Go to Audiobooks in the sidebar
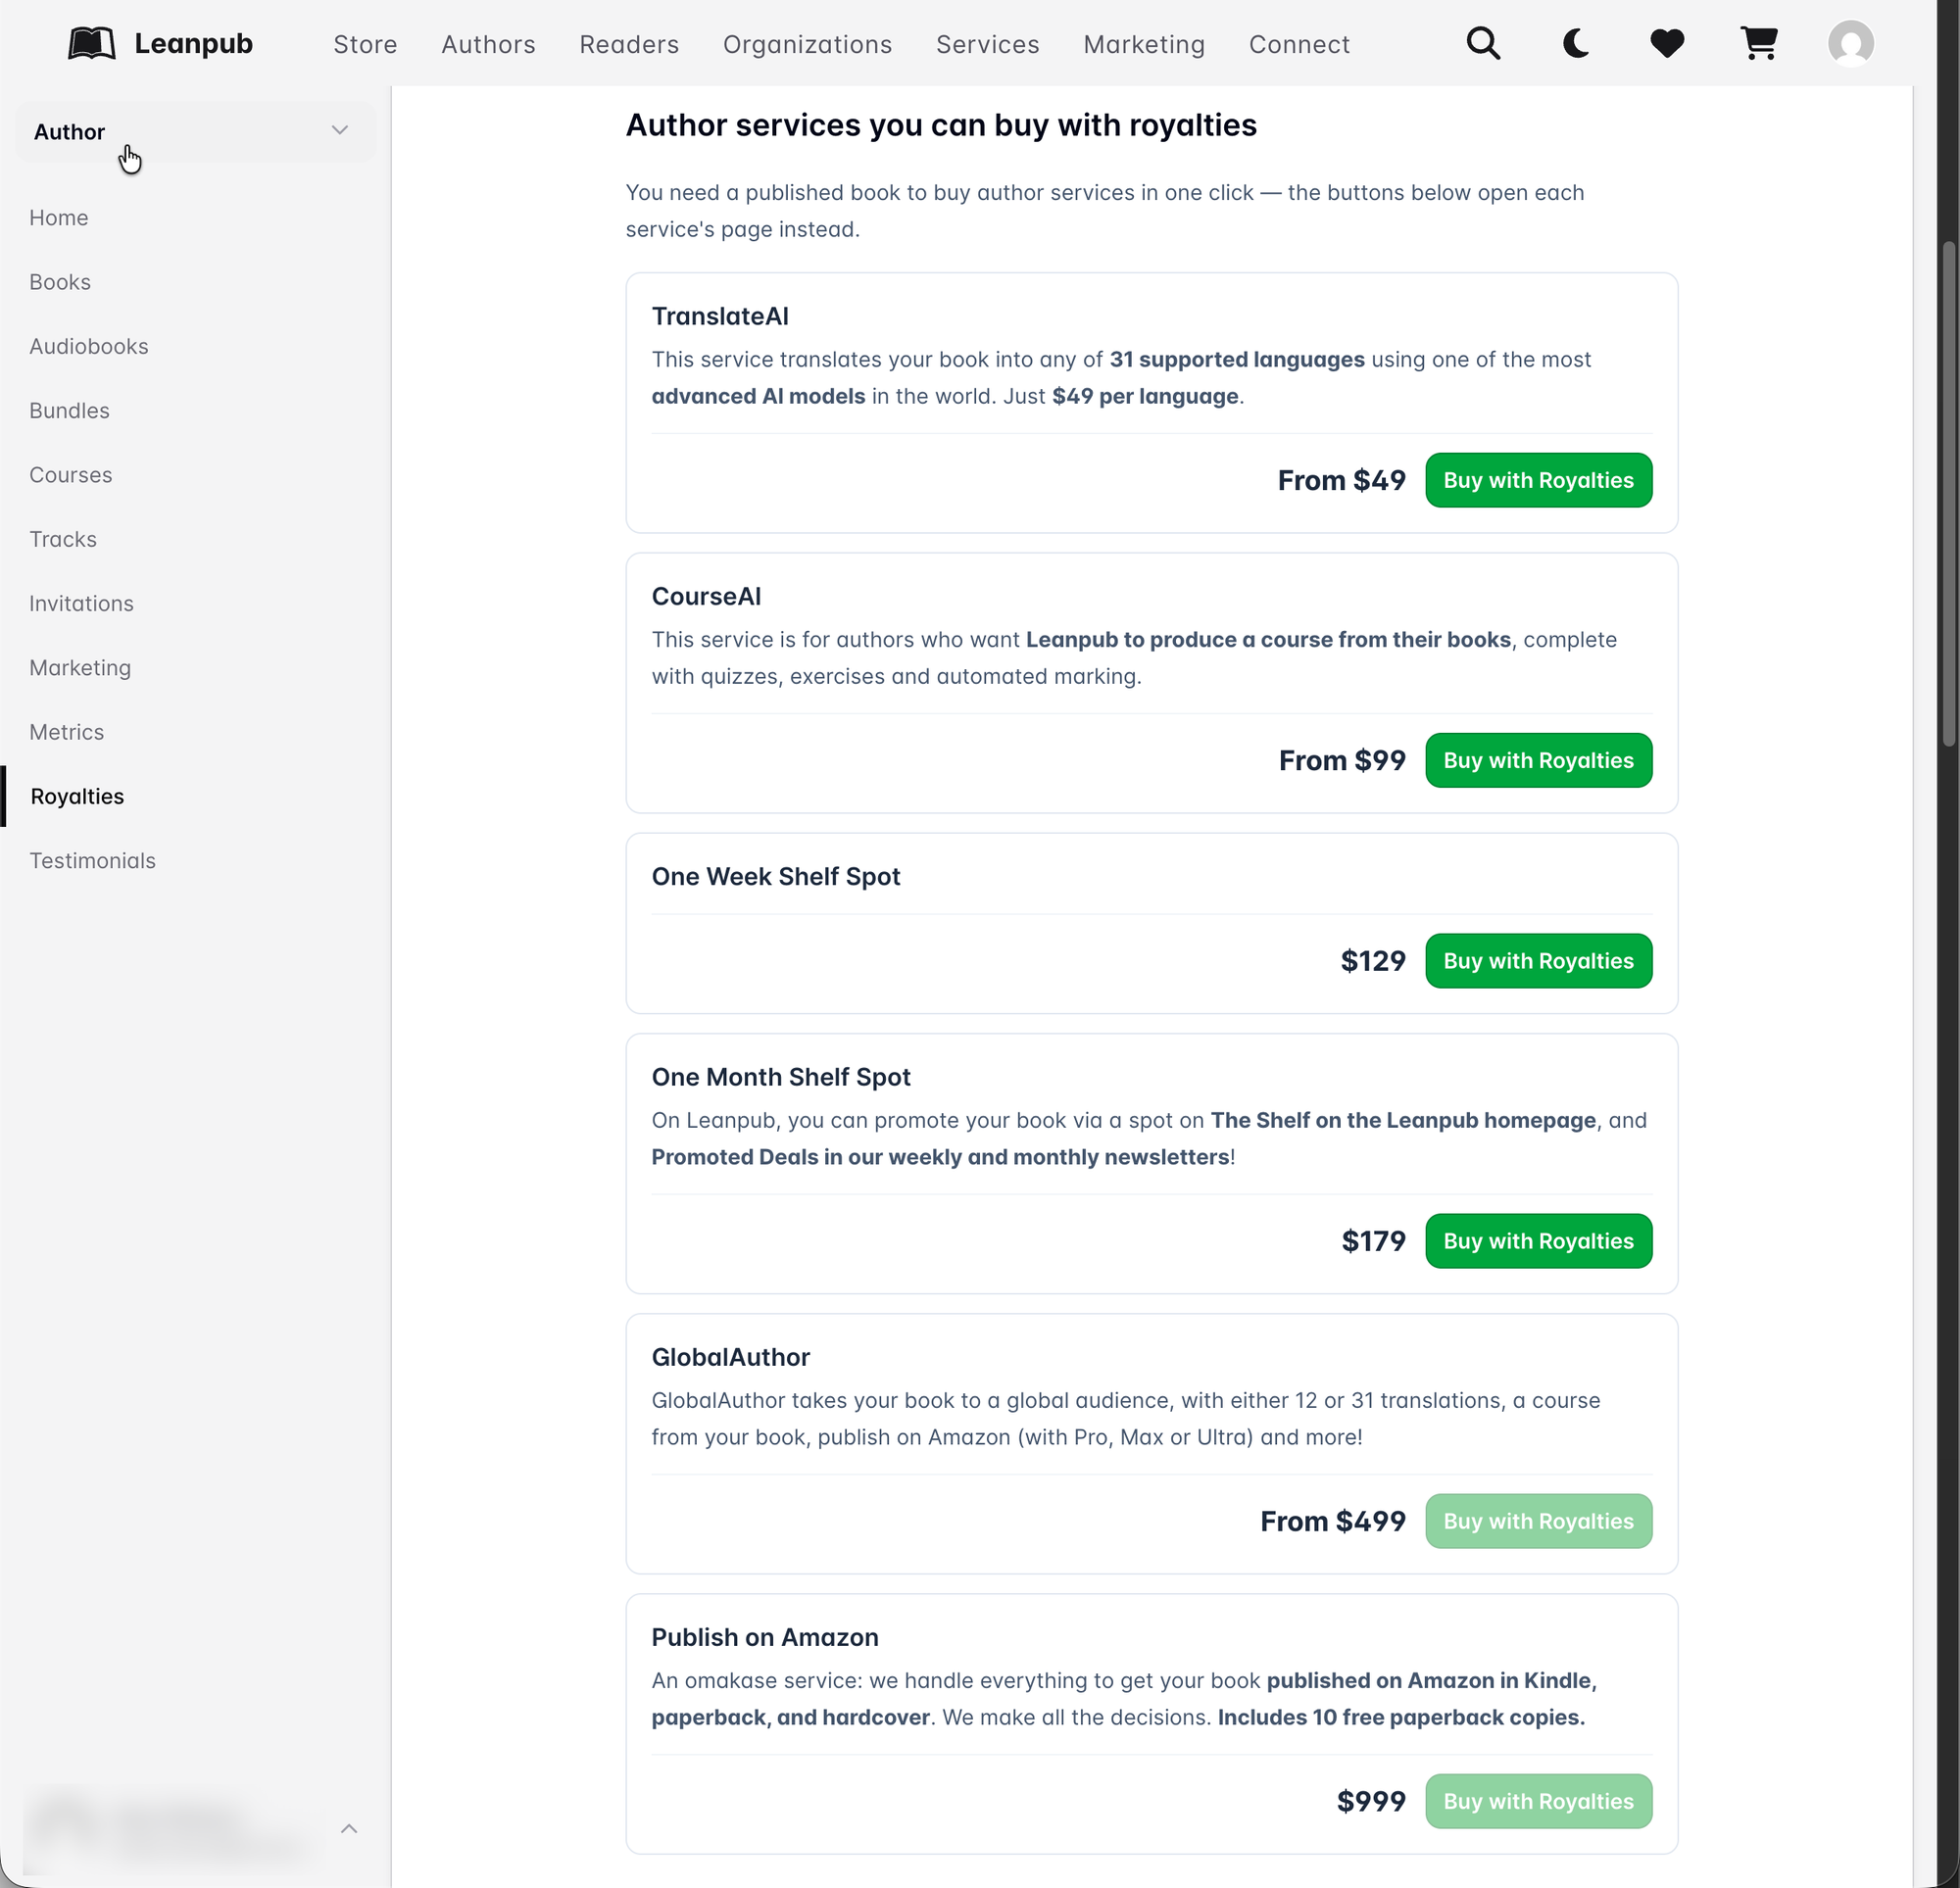 tap(89, 346)
